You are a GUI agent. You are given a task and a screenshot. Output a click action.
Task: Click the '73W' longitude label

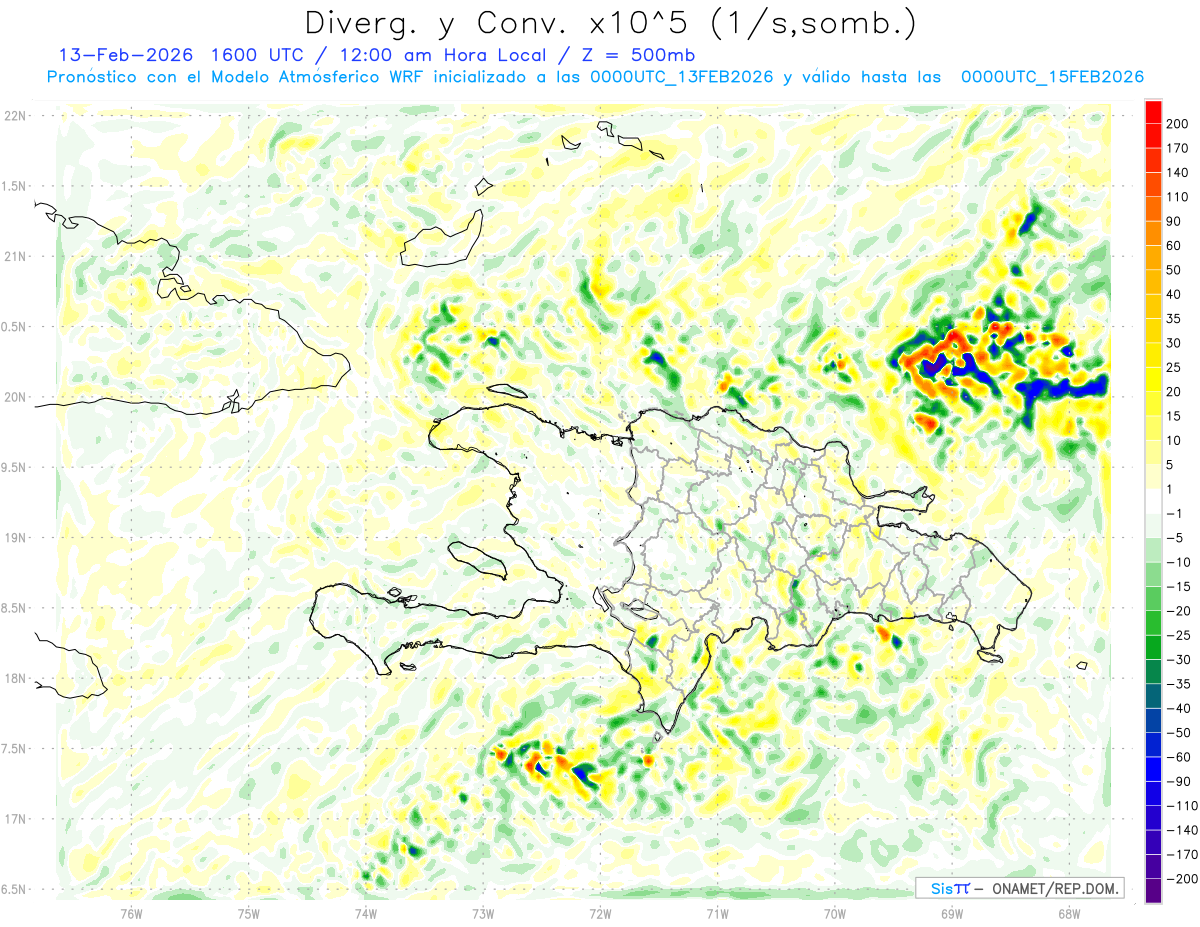tap(483, 913)
